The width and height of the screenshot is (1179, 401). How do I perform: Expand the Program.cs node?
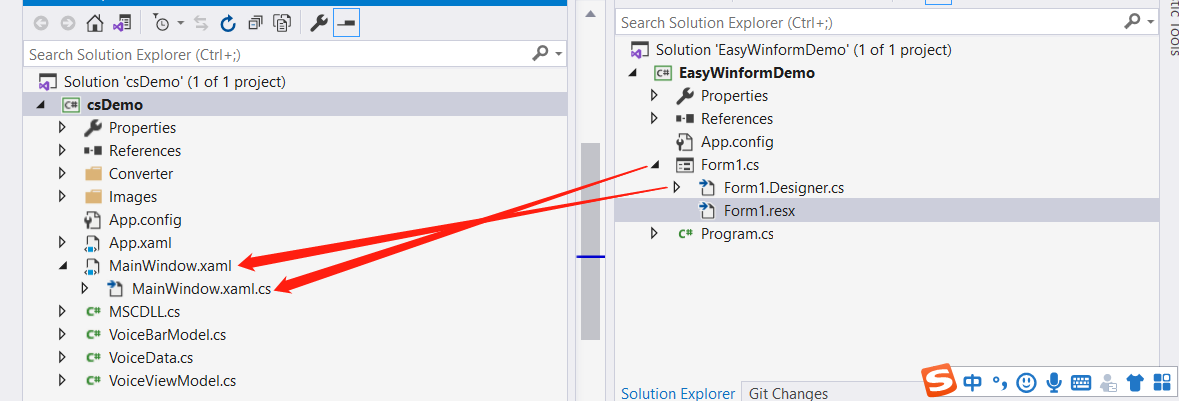(654, 234)
